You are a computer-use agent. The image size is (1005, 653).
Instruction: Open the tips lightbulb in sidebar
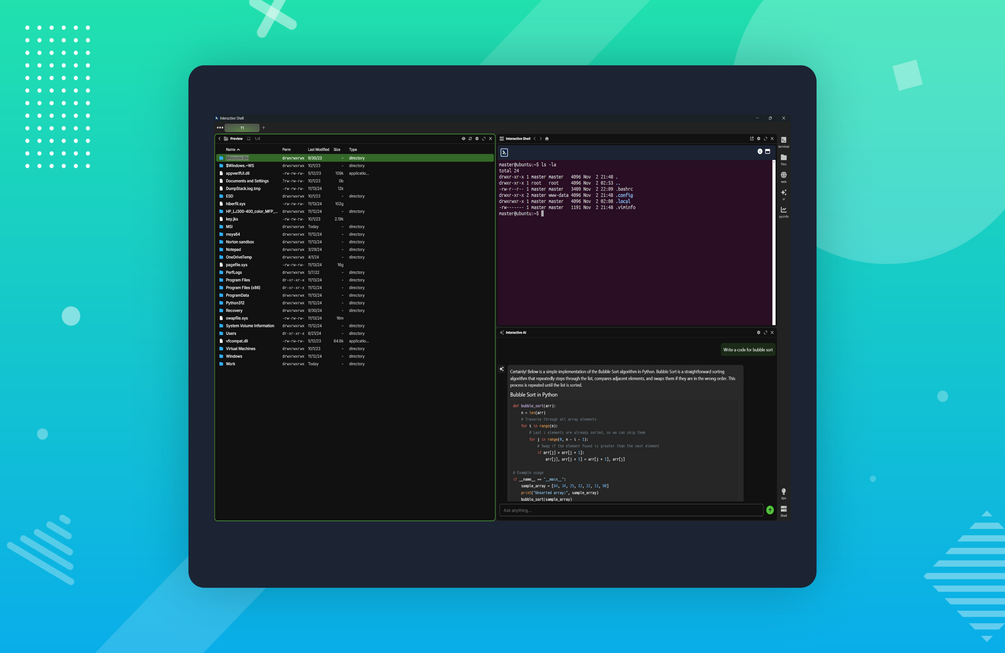(783, 493)
